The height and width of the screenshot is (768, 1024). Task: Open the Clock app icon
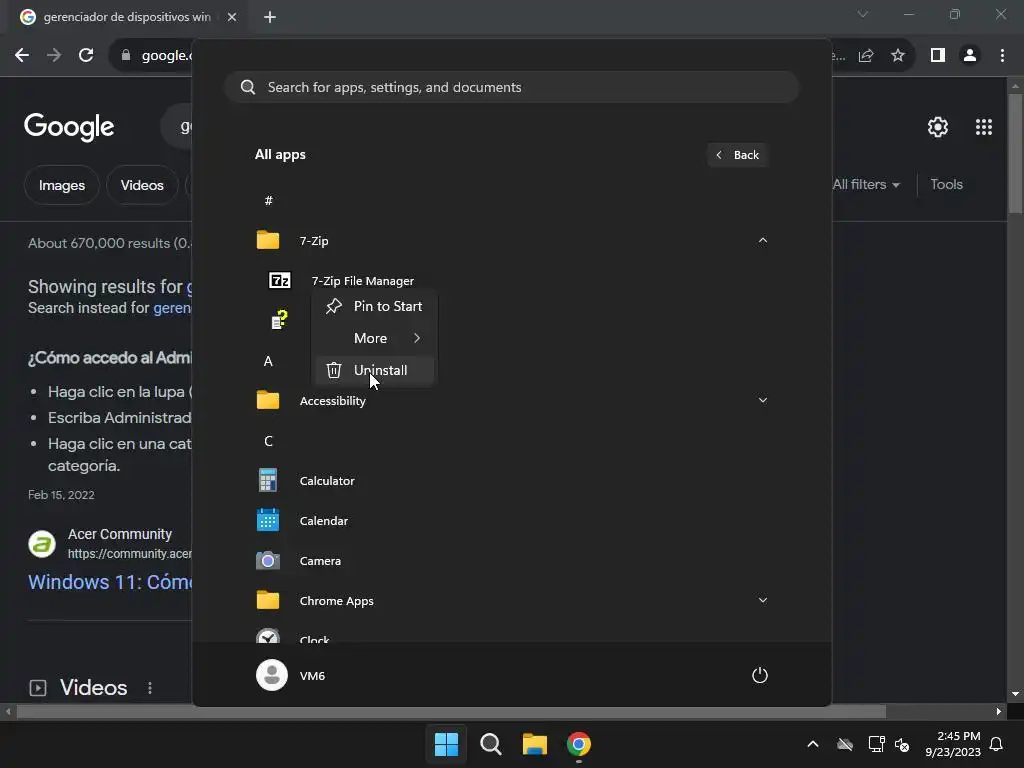[268, 635]
